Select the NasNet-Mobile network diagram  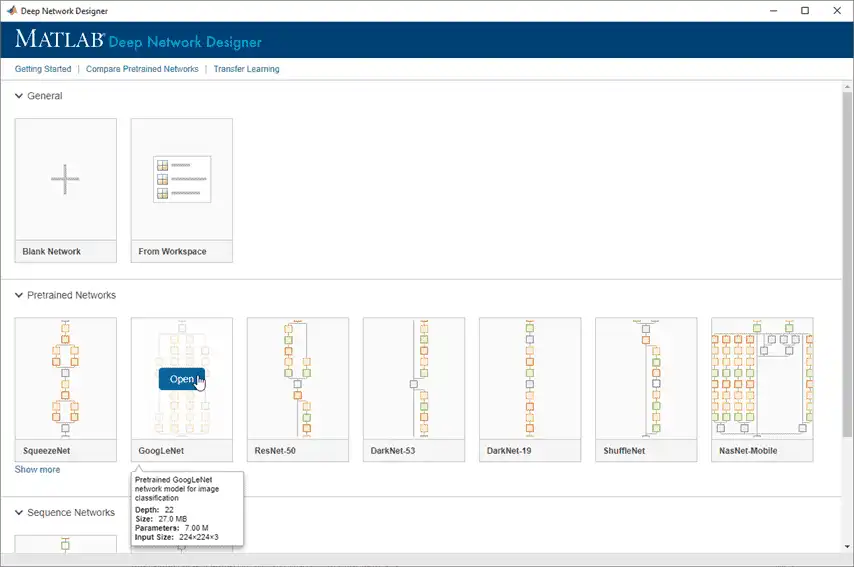pyautogui.click(x=762, y=379)
